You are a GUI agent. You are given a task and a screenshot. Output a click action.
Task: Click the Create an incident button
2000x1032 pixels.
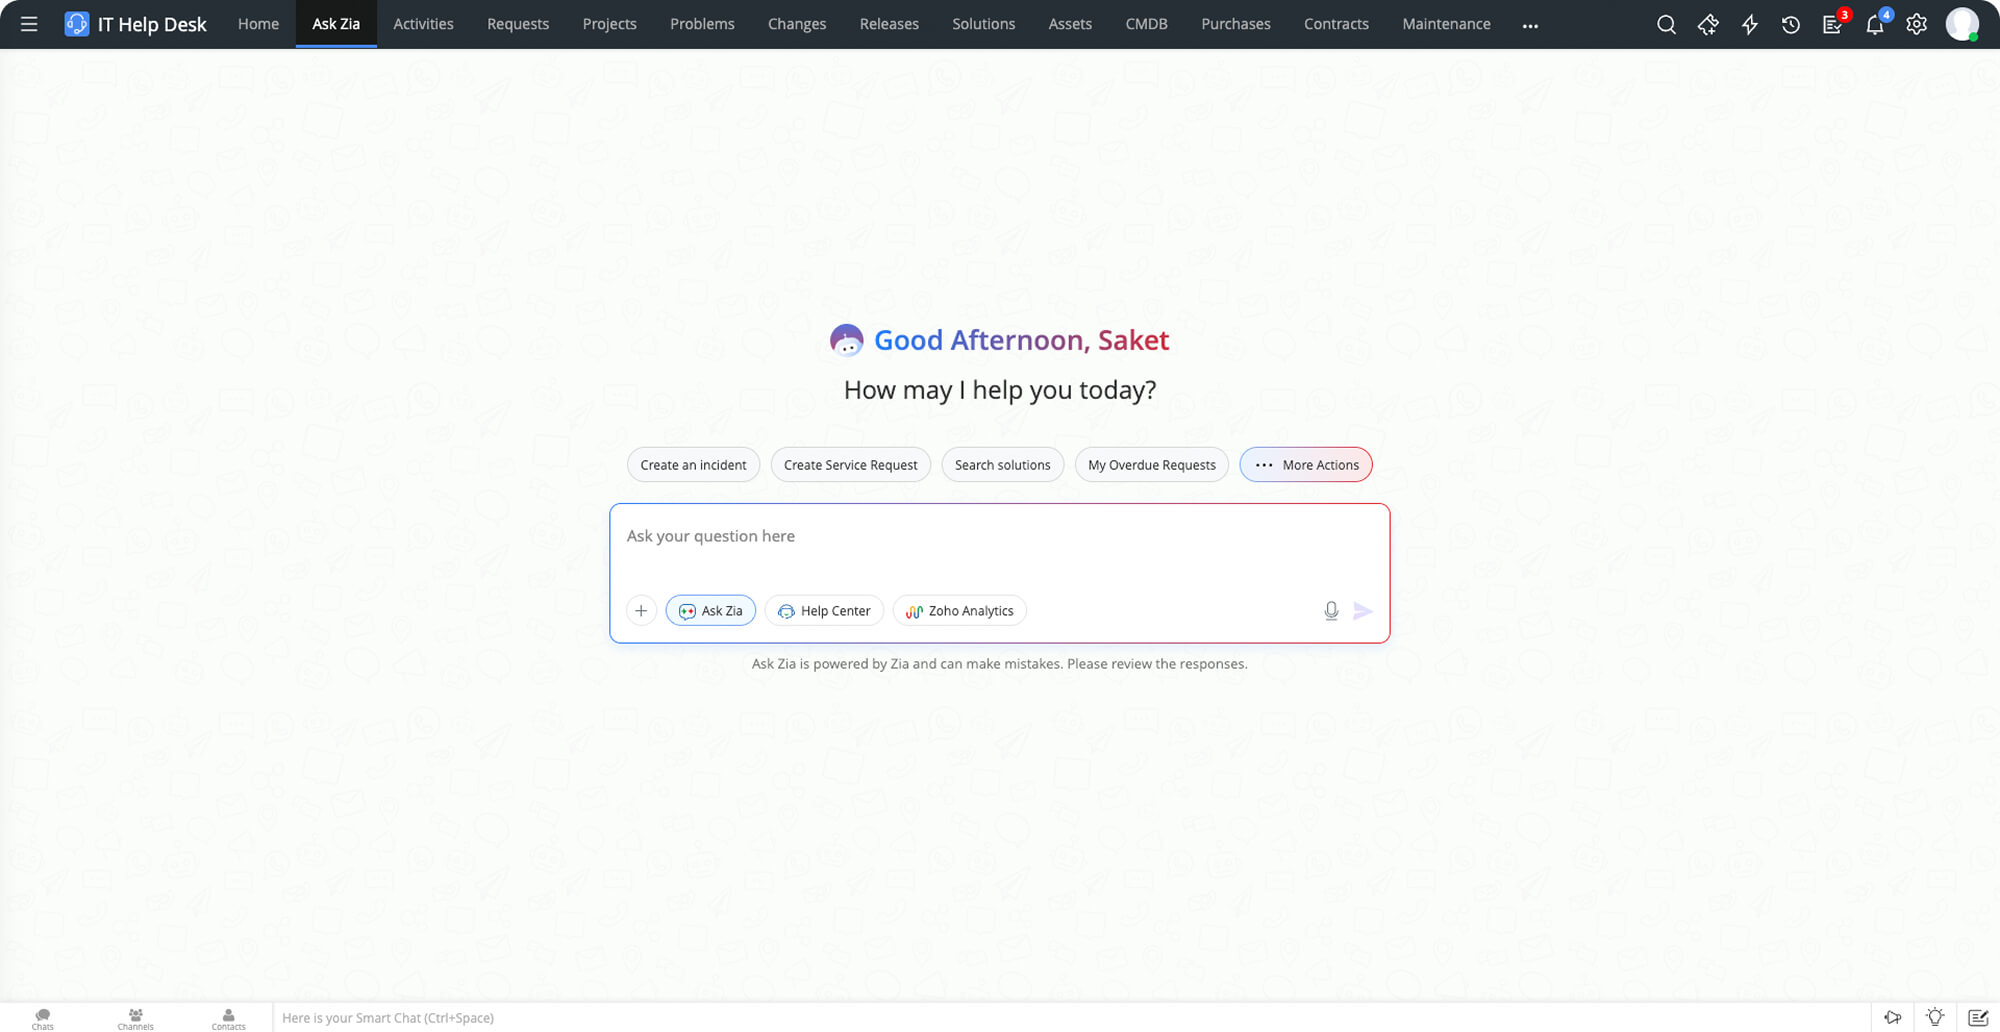[x=693, y=465]
